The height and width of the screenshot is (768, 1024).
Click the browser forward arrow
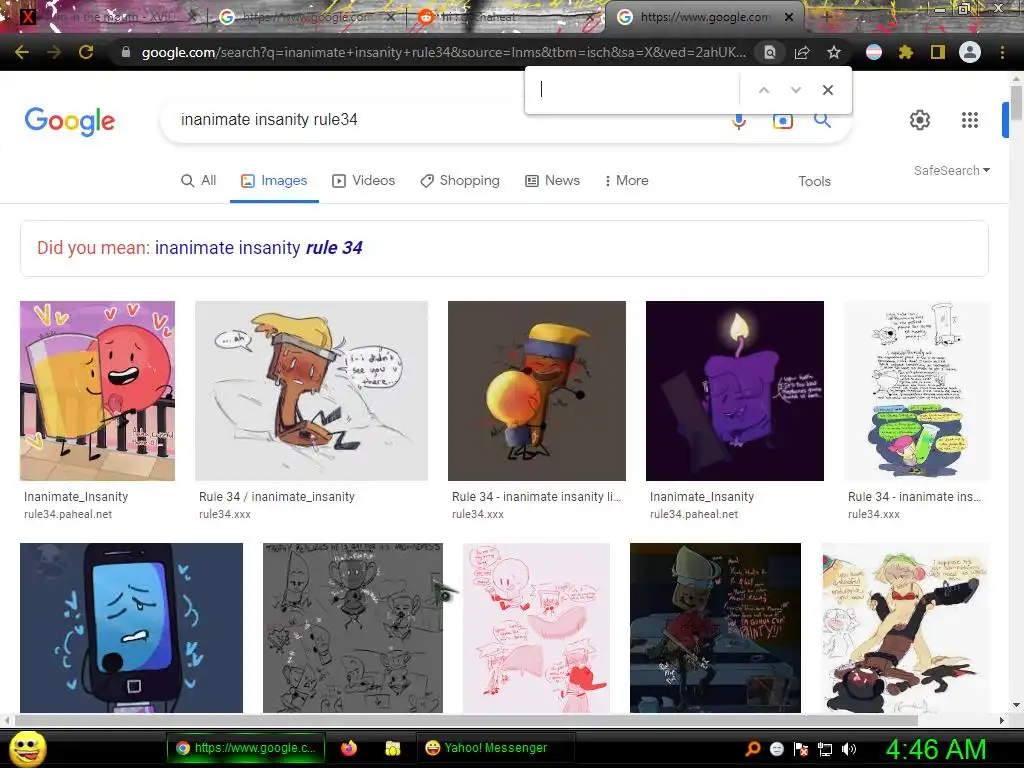click(54, 52)
